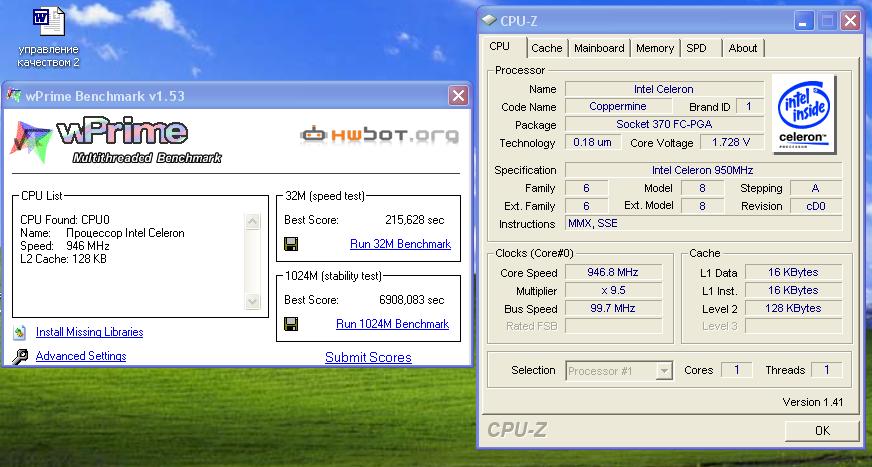The height and width of the screenshot is (467, 872).
Task: Click the '946.8 MHz' core speed value
Action: click(x=613, y=272)
